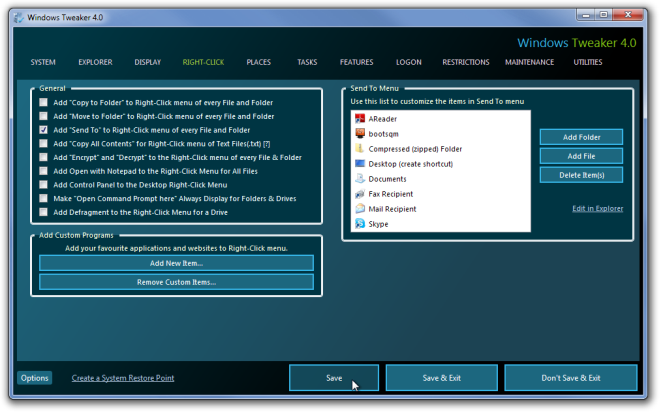Select 'Compressed (zipped) Folder' entry text
Viewport: 660px width, 412px height.
415,149
